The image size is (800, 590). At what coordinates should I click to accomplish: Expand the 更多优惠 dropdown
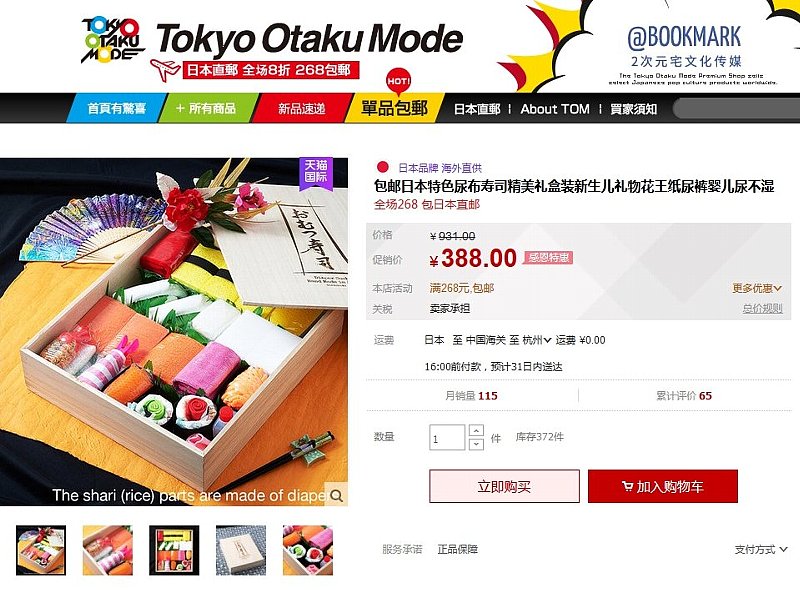757,288
